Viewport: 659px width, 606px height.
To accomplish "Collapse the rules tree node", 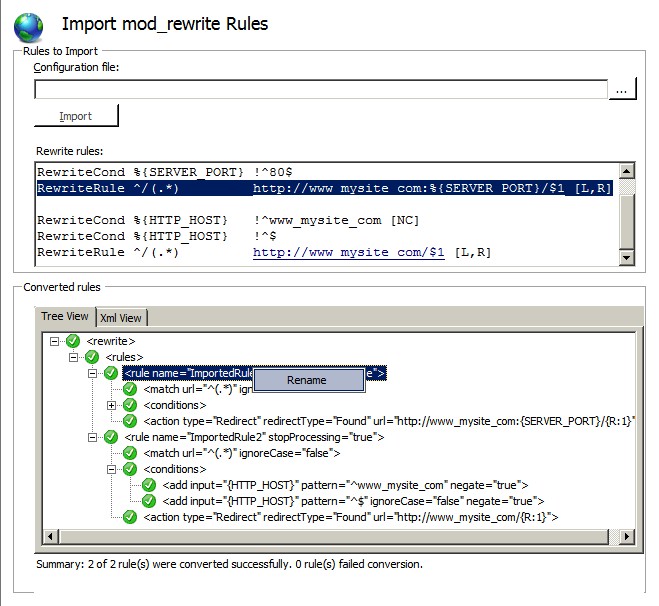I will (x=73, y=357).
